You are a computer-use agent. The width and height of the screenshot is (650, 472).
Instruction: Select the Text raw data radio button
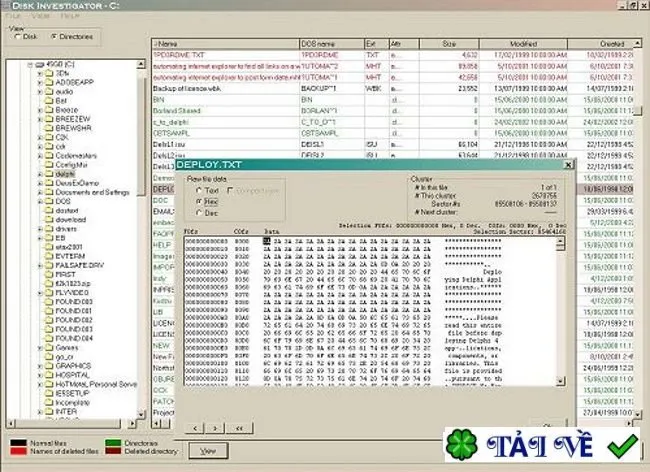click(x=199, y=191)
